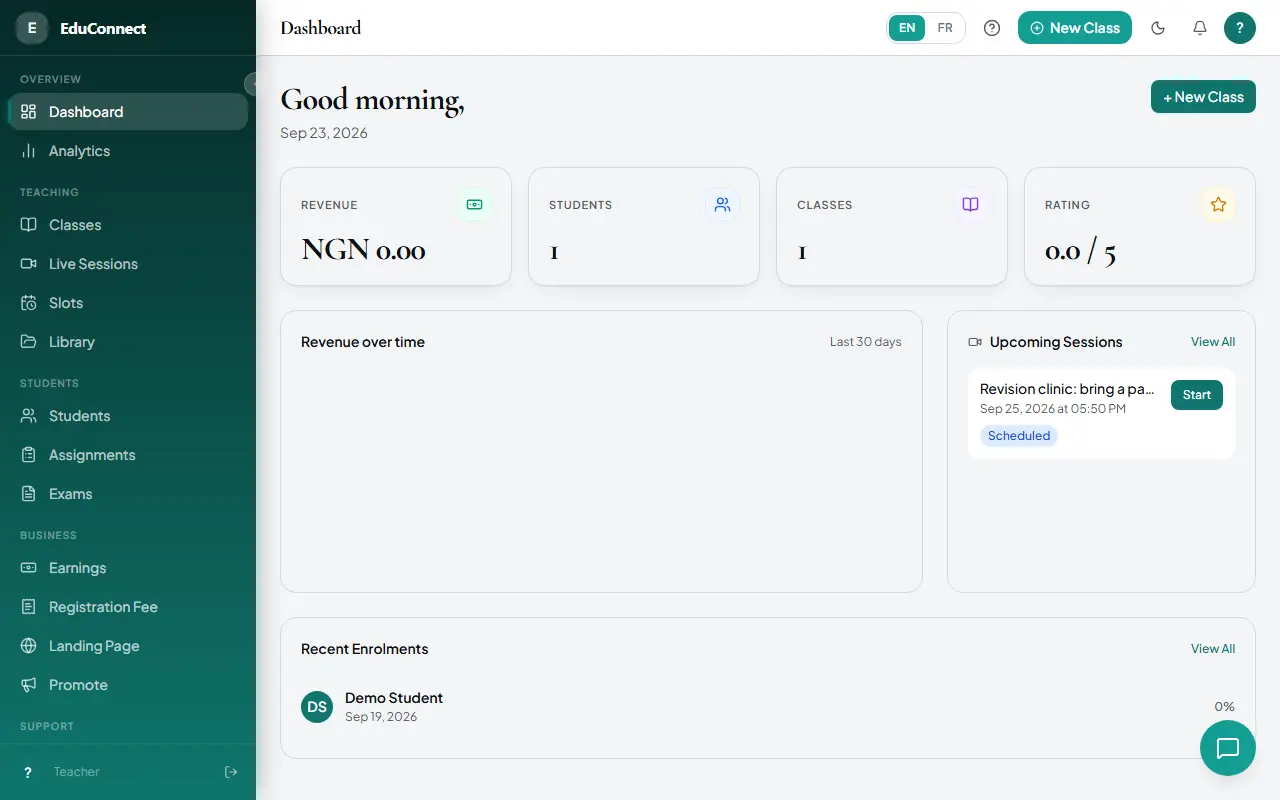Switch language to FR

945,28
